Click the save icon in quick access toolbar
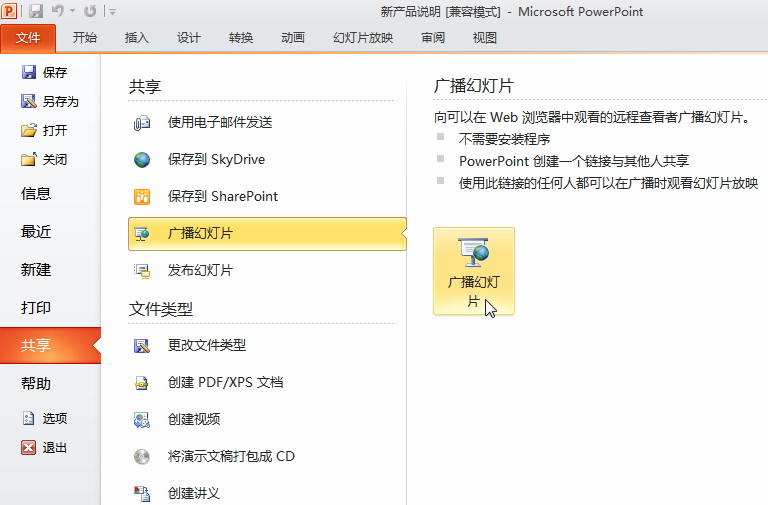768x505 pixels. click(36, 12)
